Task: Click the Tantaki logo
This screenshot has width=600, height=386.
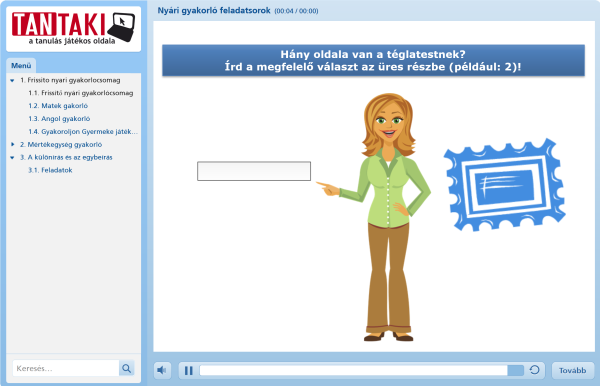Action: (x=73, y=28)
